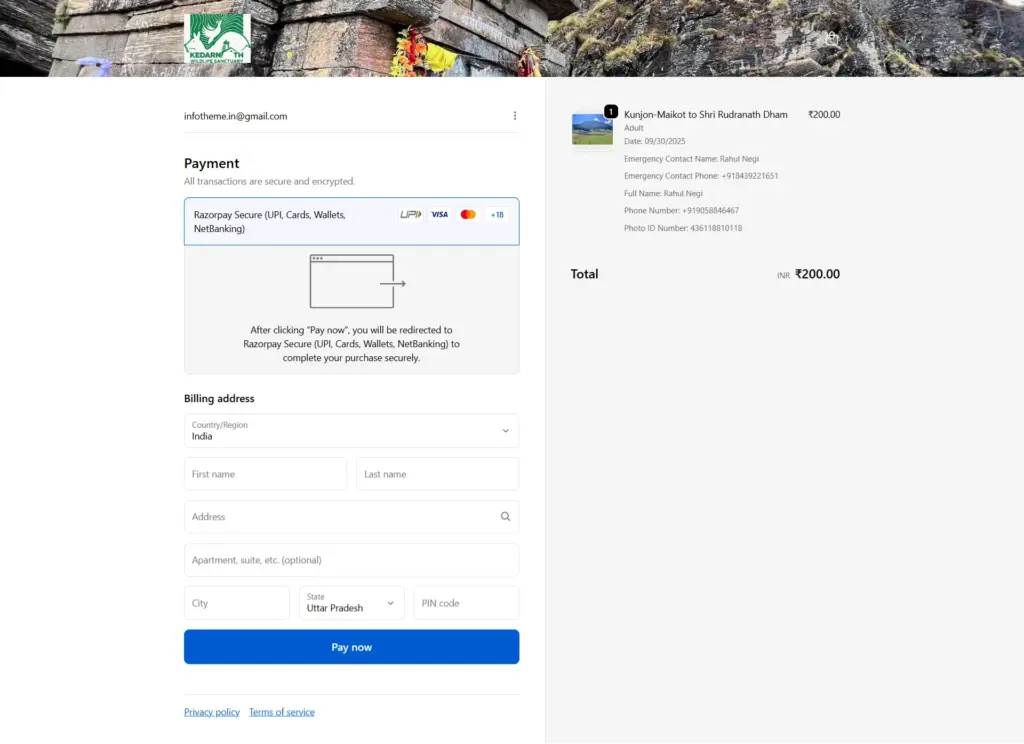Click the Kunjon-Maikot trek product thumbnail
This screenshot has width=1024, height=744.
coord(592,129)
